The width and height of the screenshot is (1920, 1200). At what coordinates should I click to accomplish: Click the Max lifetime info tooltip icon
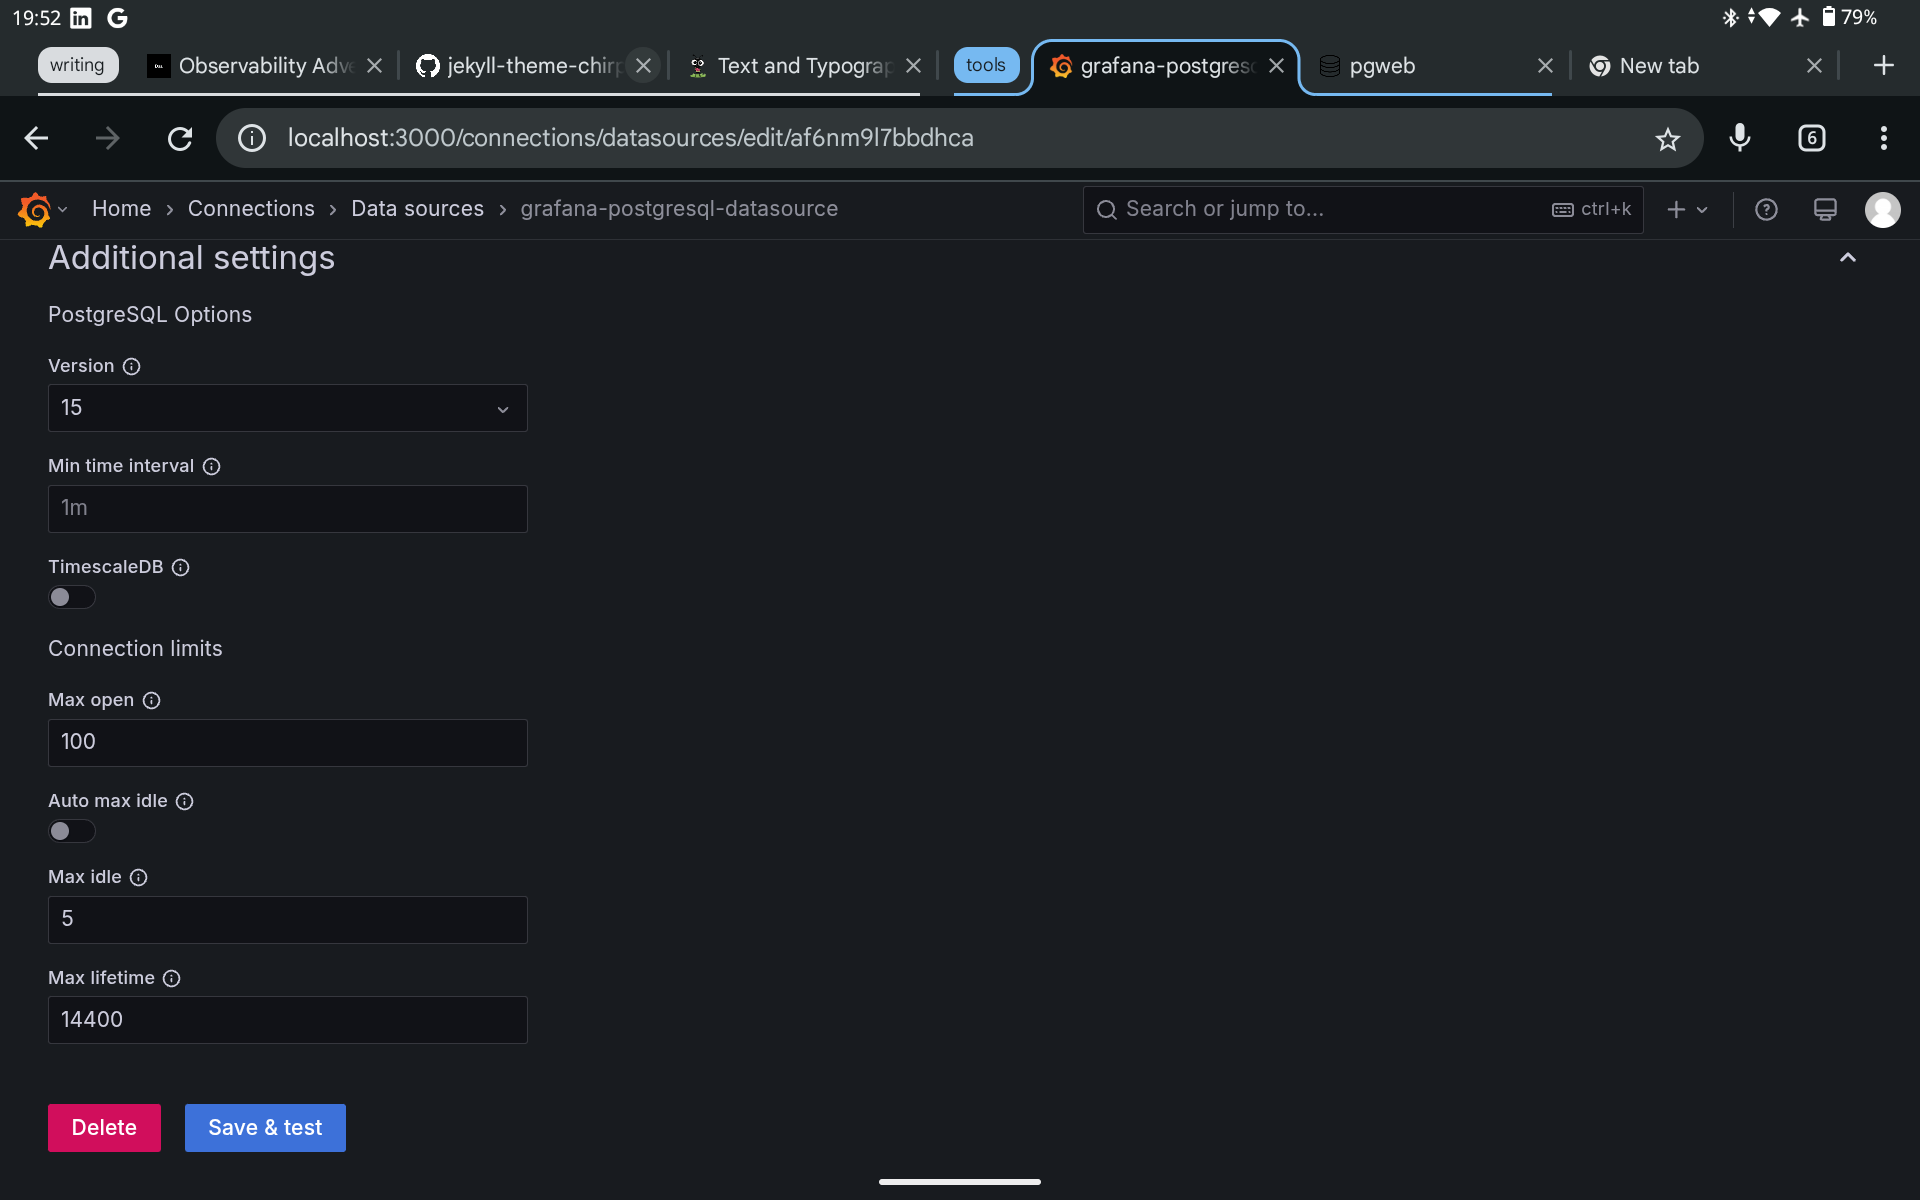[170, 978]
